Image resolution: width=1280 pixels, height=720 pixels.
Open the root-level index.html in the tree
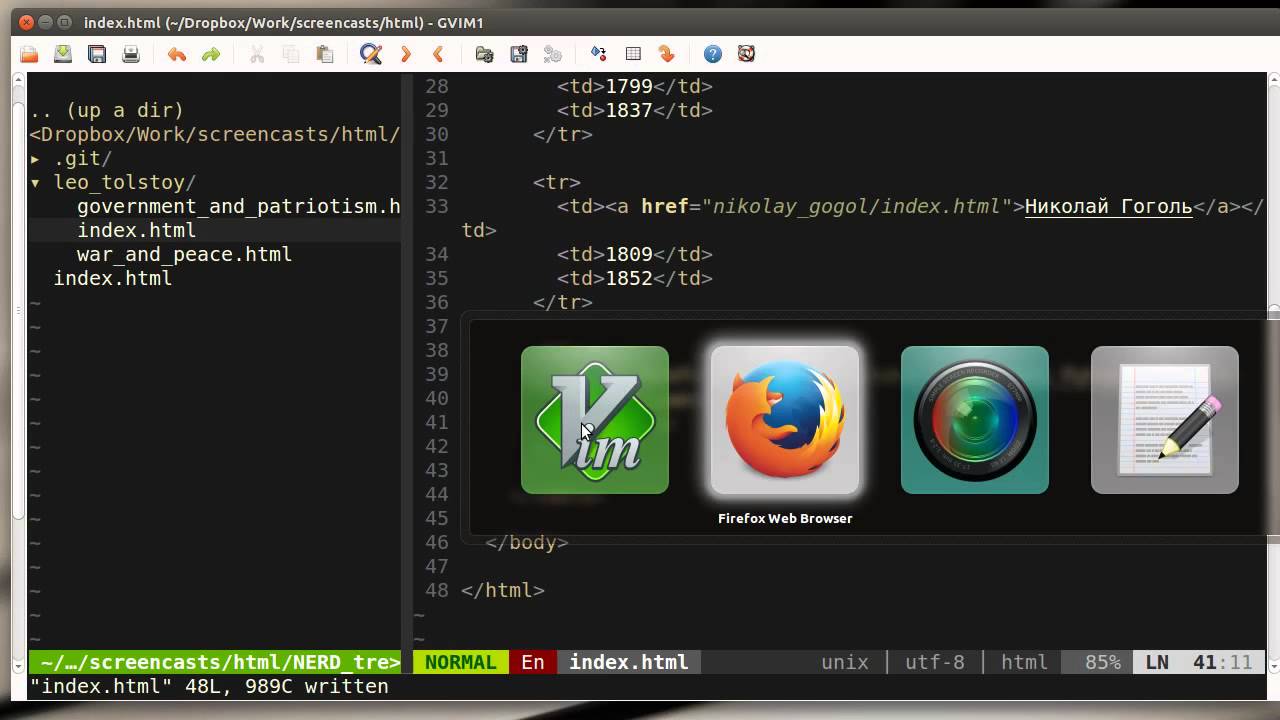pos(112,279)
